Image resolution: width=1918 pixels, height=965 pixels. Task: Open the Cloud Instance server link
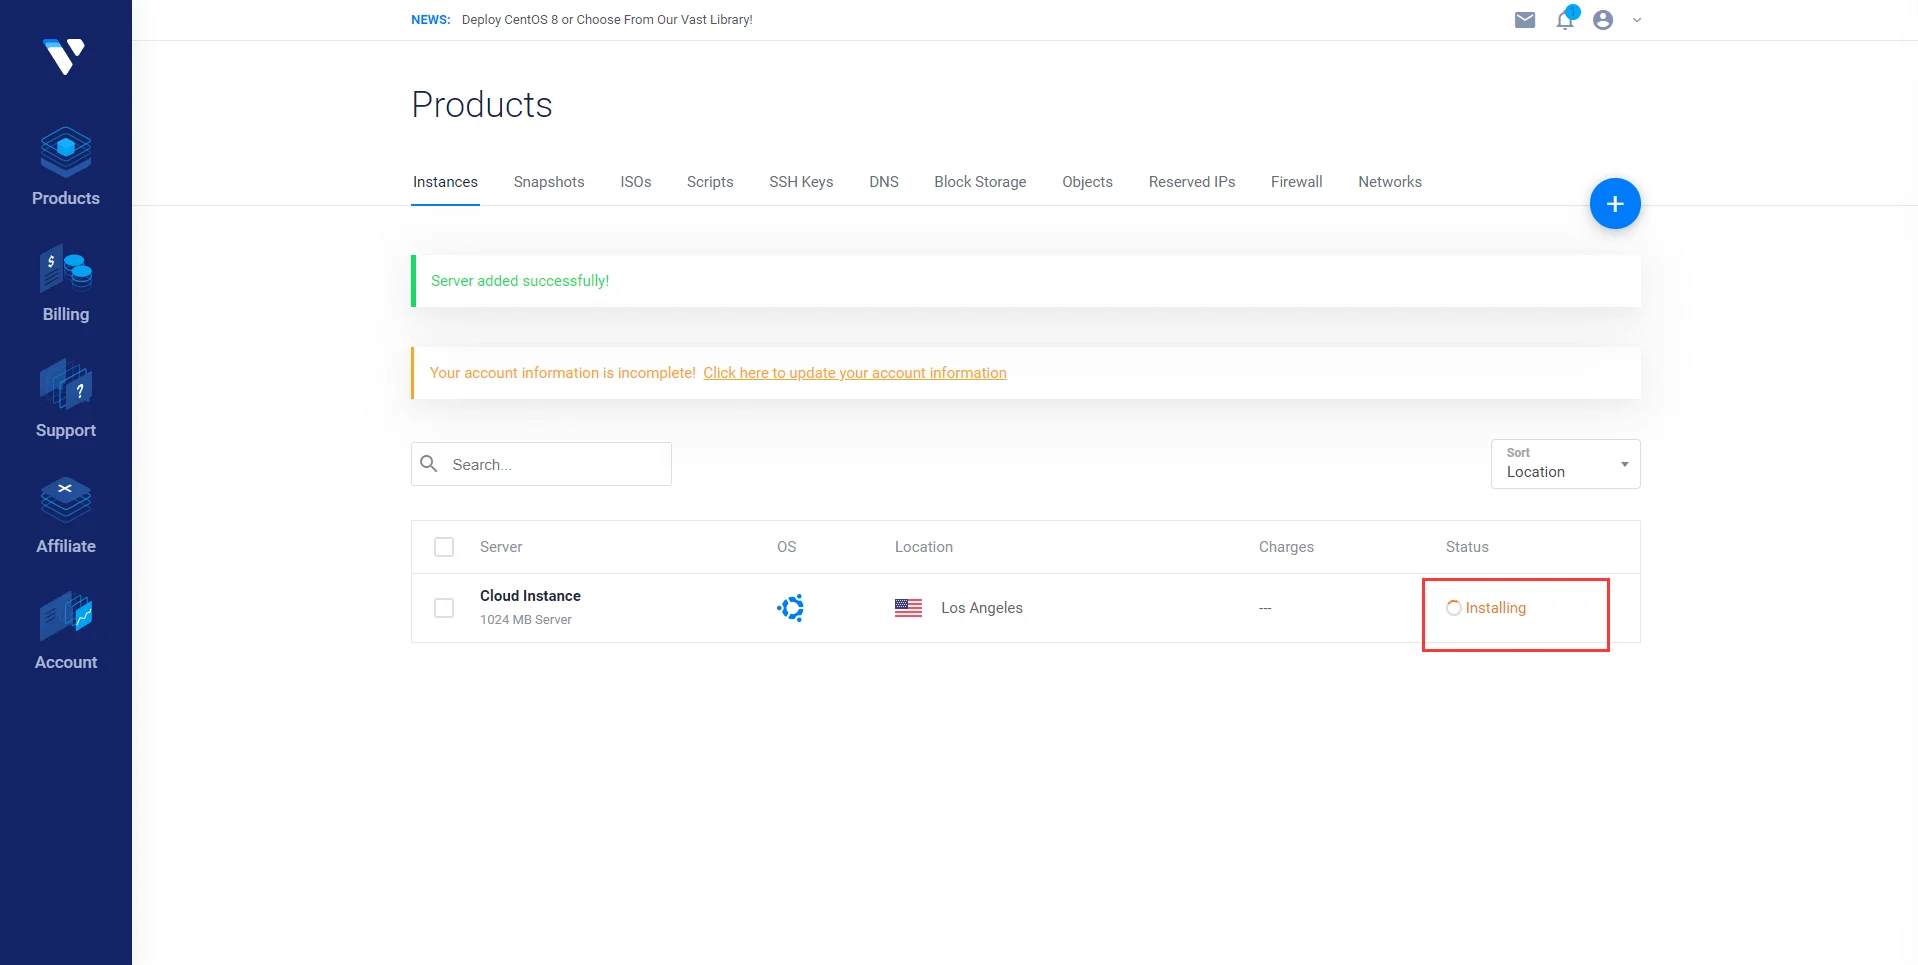pos(530,596)
